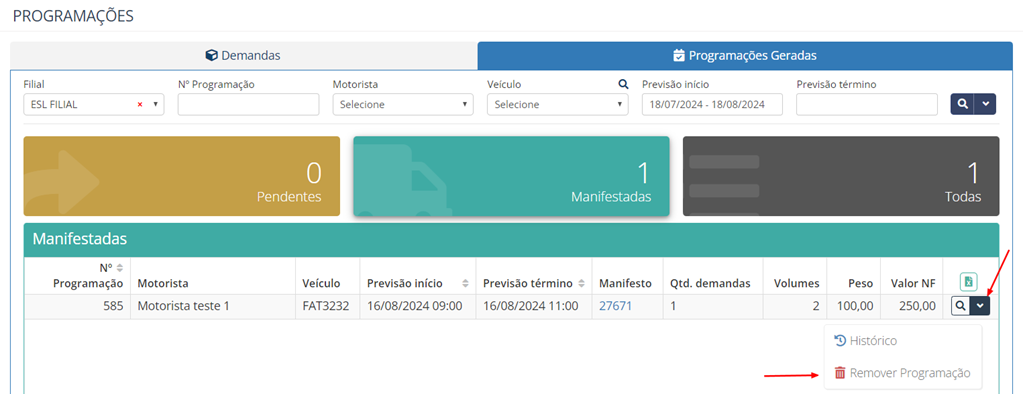
Task: Open the Programações Geradas tab
Action: tap(744, 55)
